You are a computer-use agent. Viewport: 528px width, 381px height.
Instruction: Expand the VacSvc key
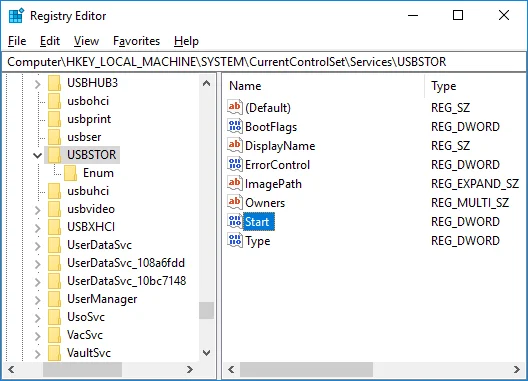click(x=37, y=336)
